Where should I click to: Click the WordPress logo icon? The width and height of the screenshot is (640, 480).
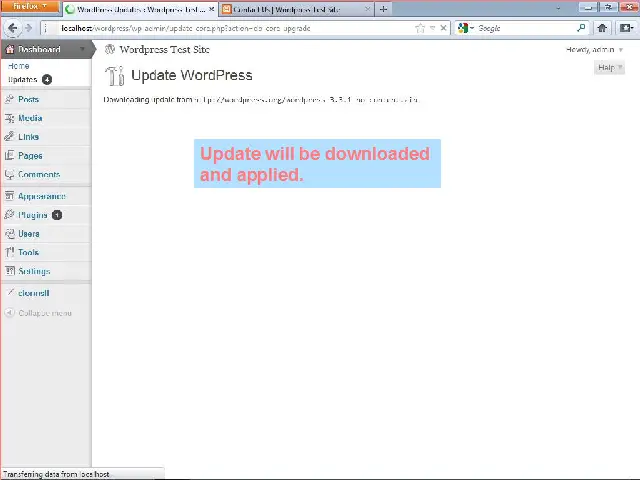[x=109, y=49]
